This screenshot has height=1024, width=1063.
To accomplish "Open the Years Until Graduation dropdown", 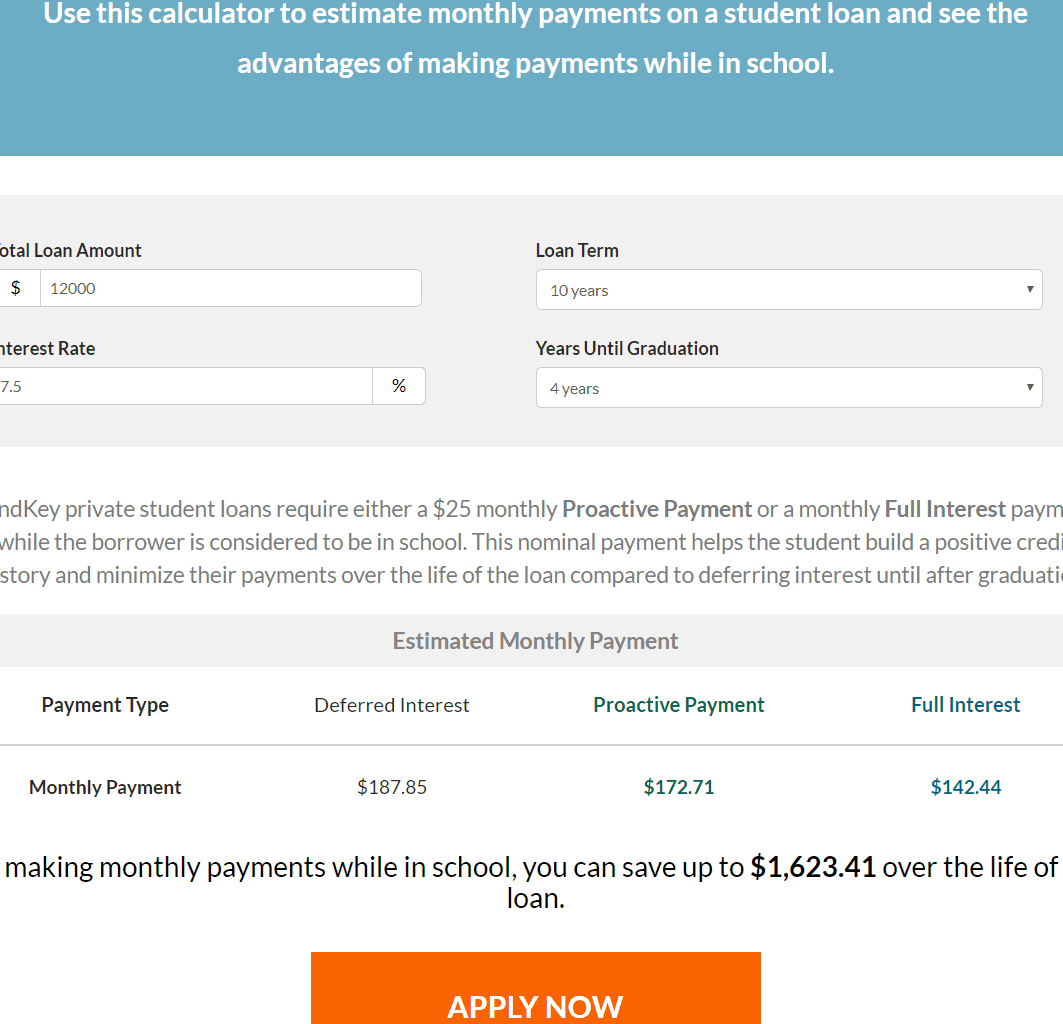I will point(789,387).
